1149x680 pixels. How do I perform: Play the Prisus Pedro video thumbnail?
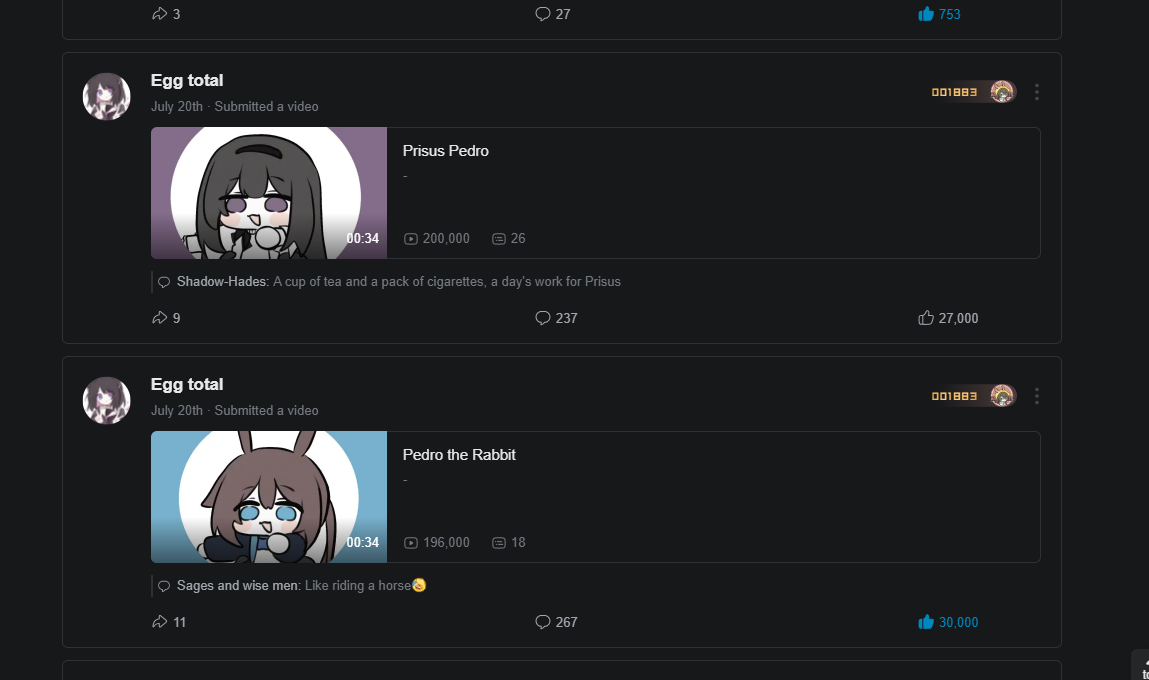(x=269, y=193)
